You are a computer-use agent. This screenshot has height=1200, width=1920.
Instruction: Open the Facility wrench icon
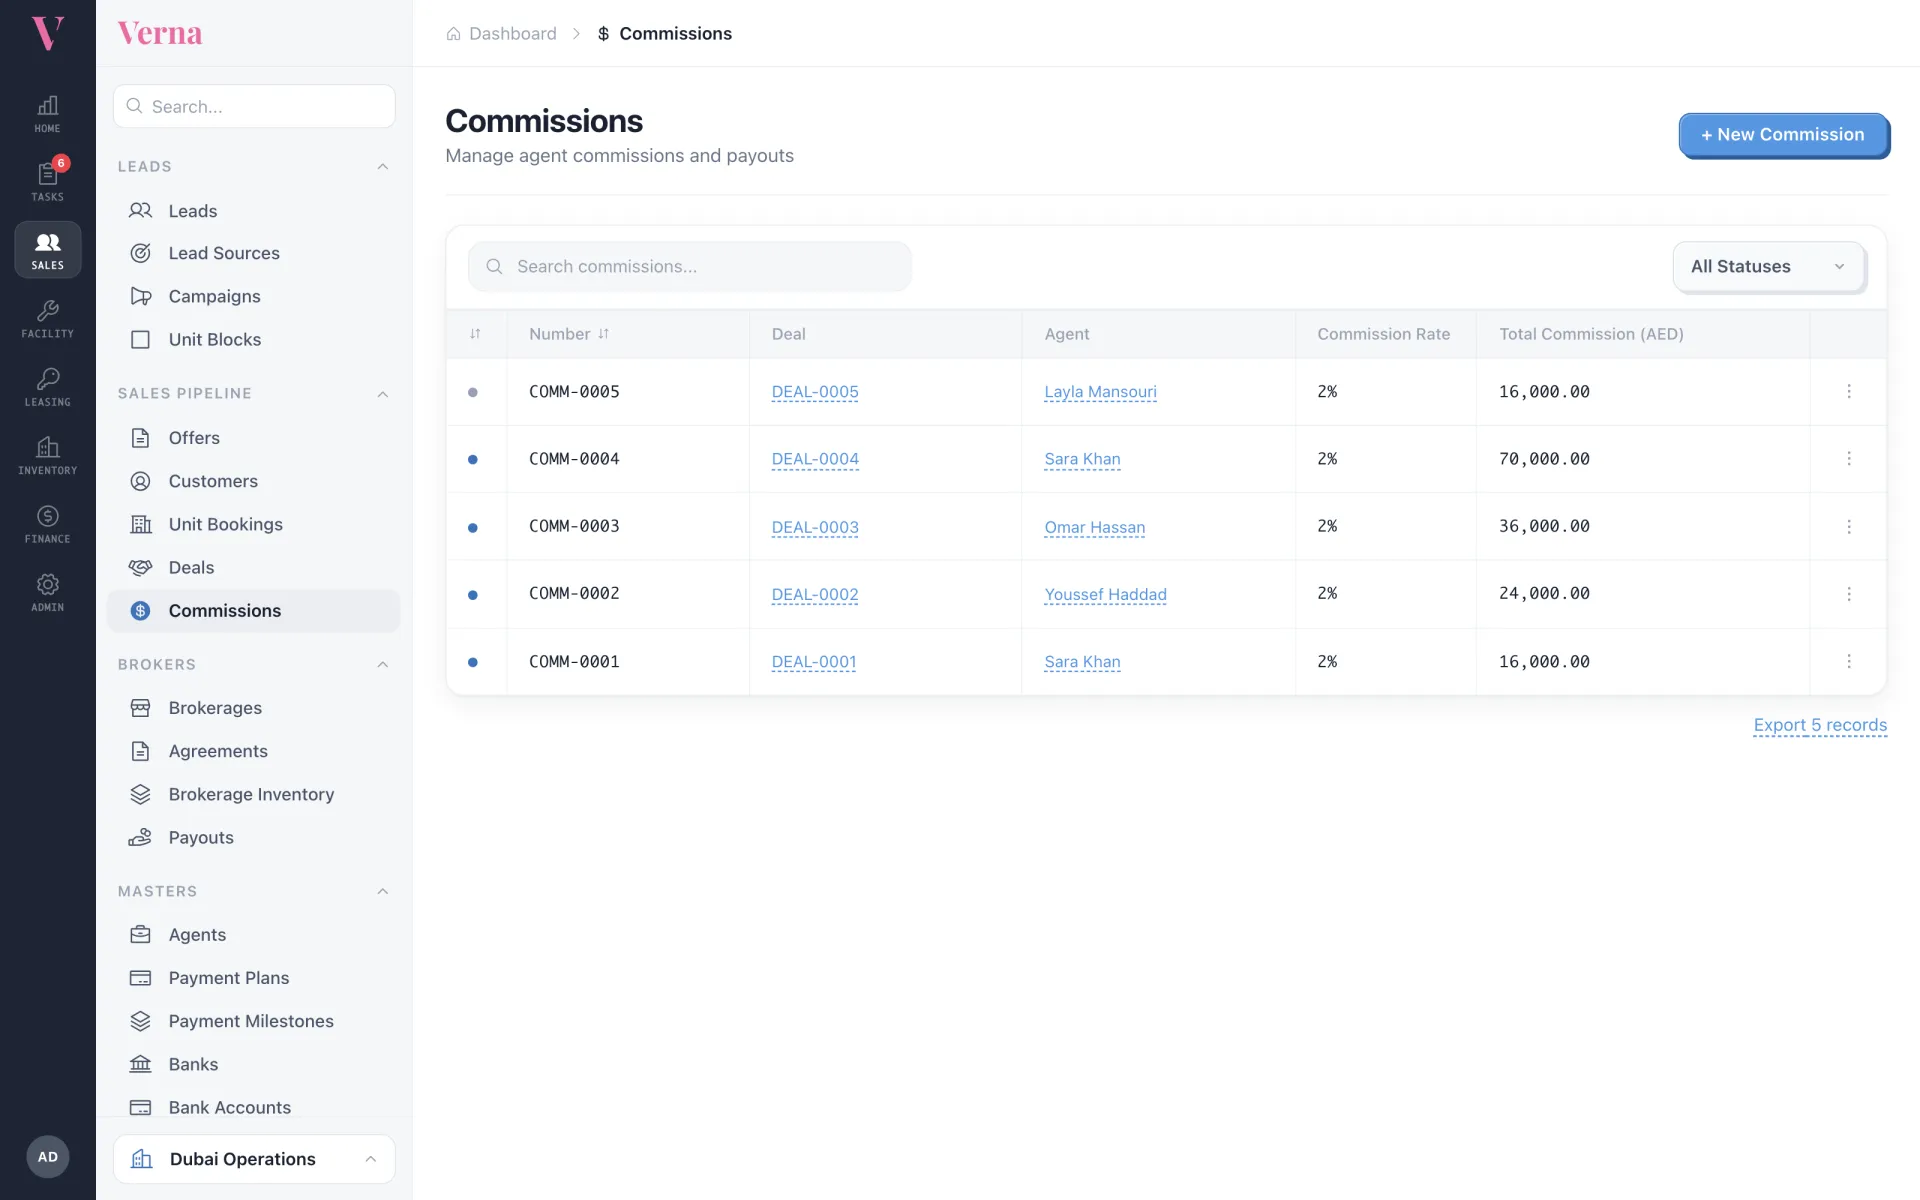click(47, 318)
